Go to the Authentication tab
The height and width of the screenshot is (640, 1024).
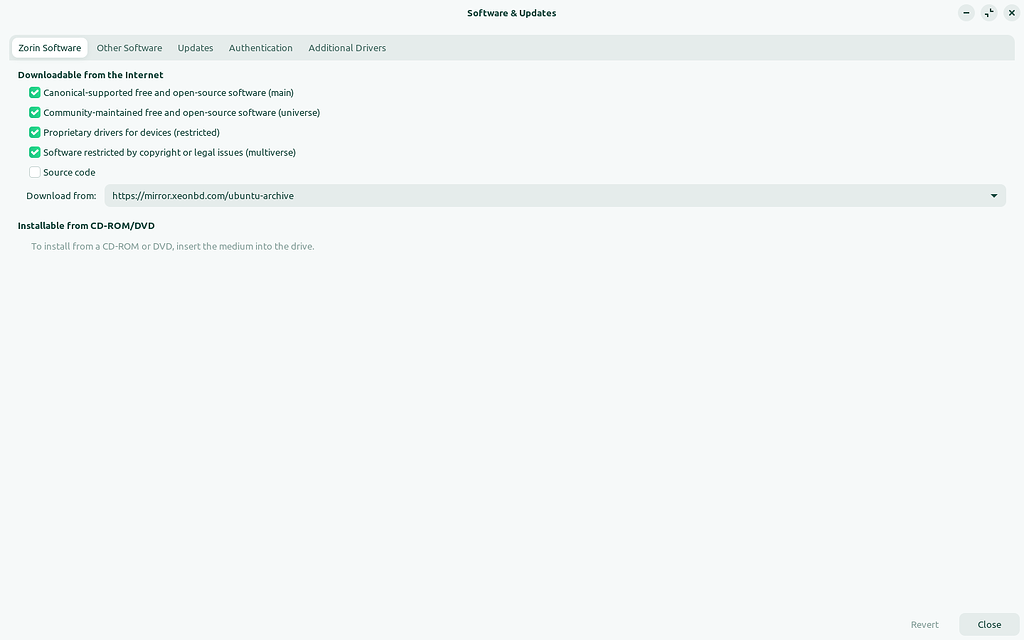coord(260,48)
